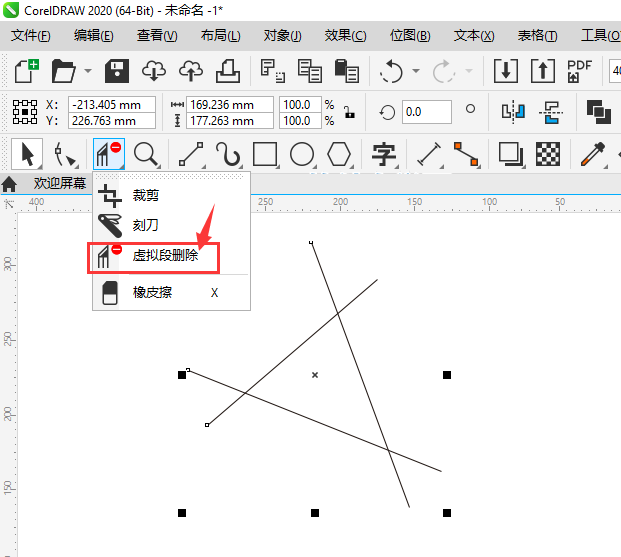Edit the horizontal scale percentage
Screen dimensions: 621x557
[300, 105]
